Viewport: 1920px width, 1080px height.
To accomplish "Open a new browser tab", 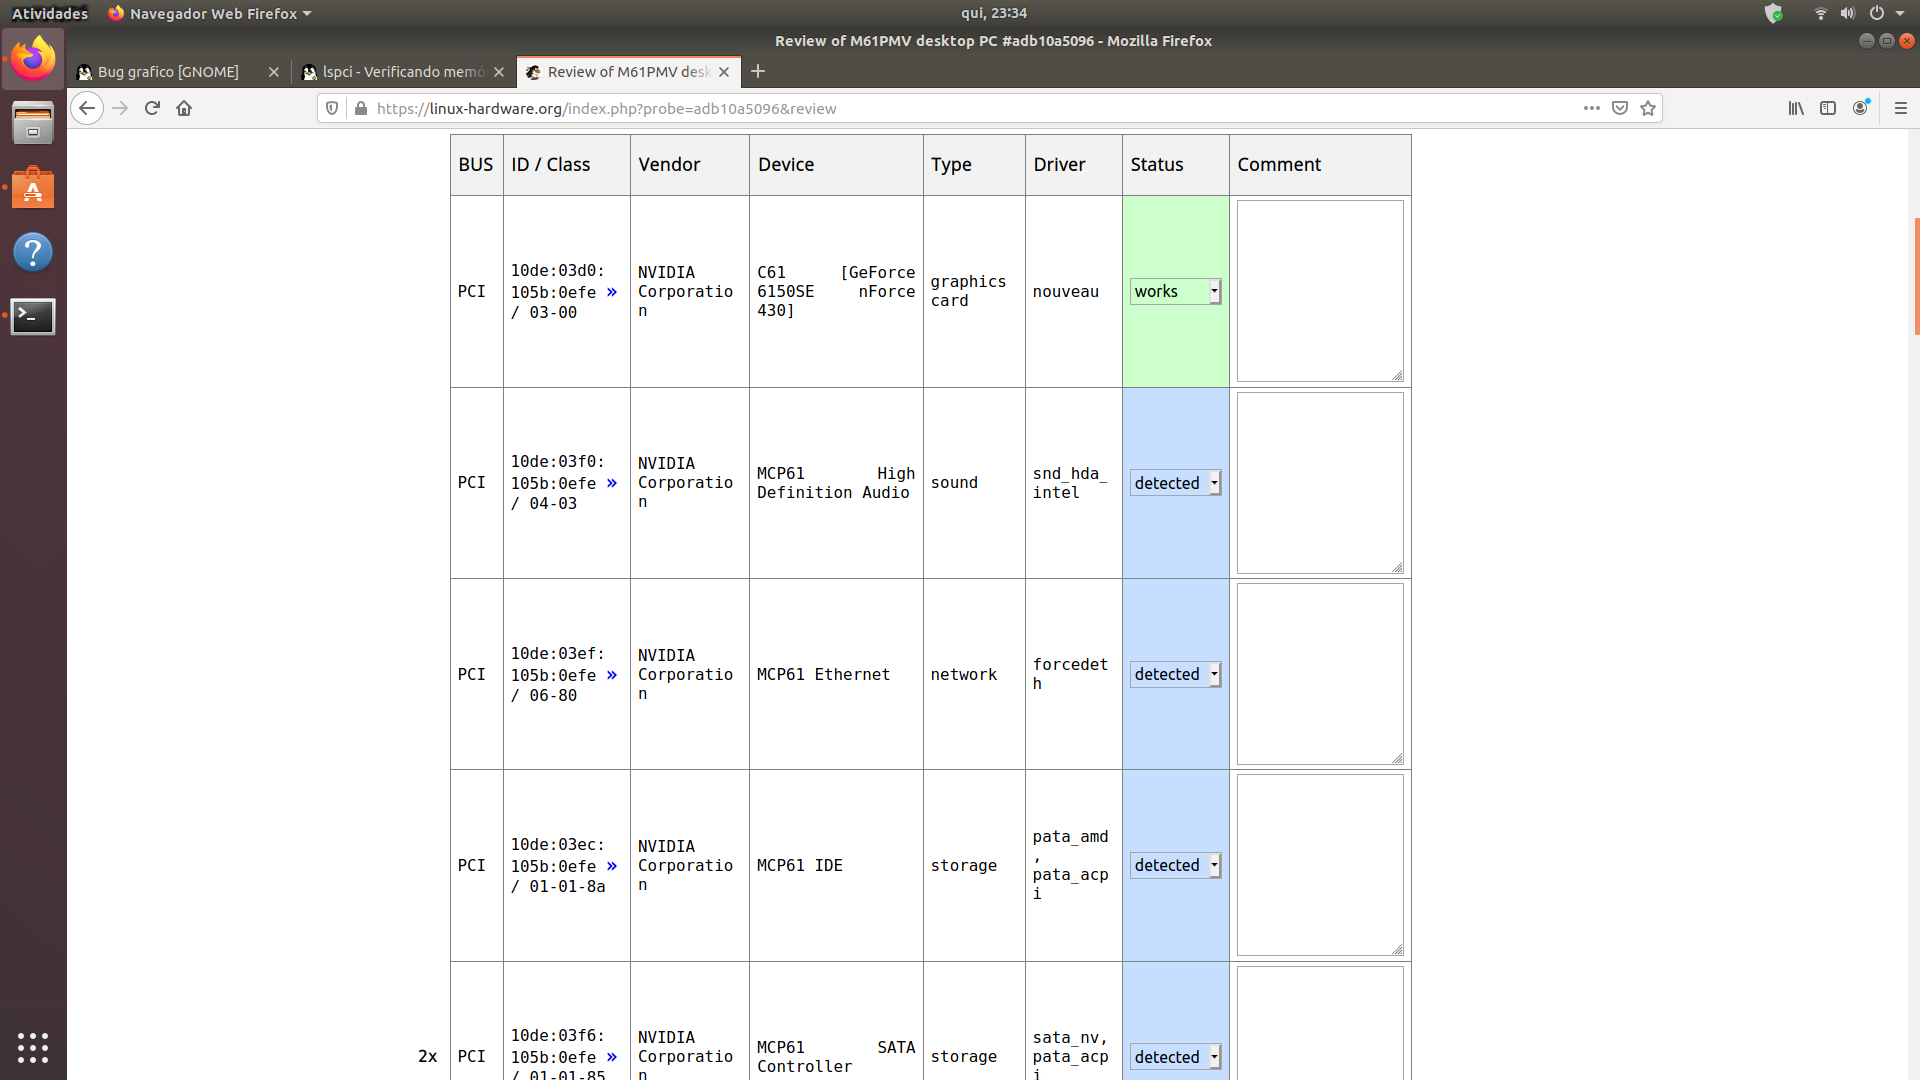I will click(x=758, y=71).
